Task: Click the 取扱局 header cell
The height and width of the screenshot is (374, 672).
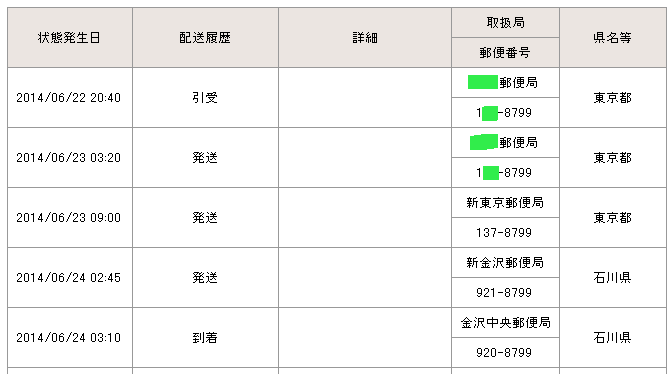Action: (505, 23)
